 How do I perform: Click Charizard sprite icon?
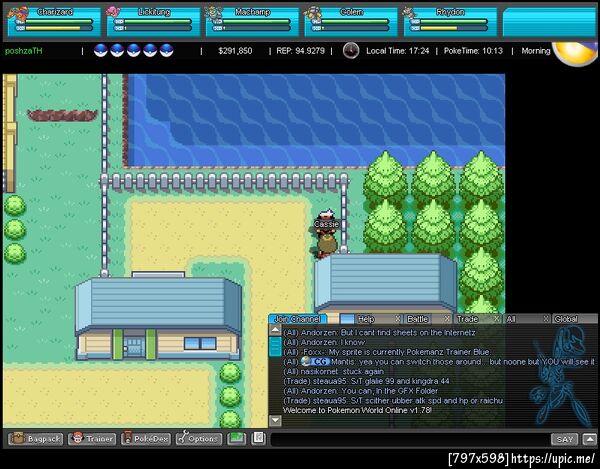click(18, 13)
